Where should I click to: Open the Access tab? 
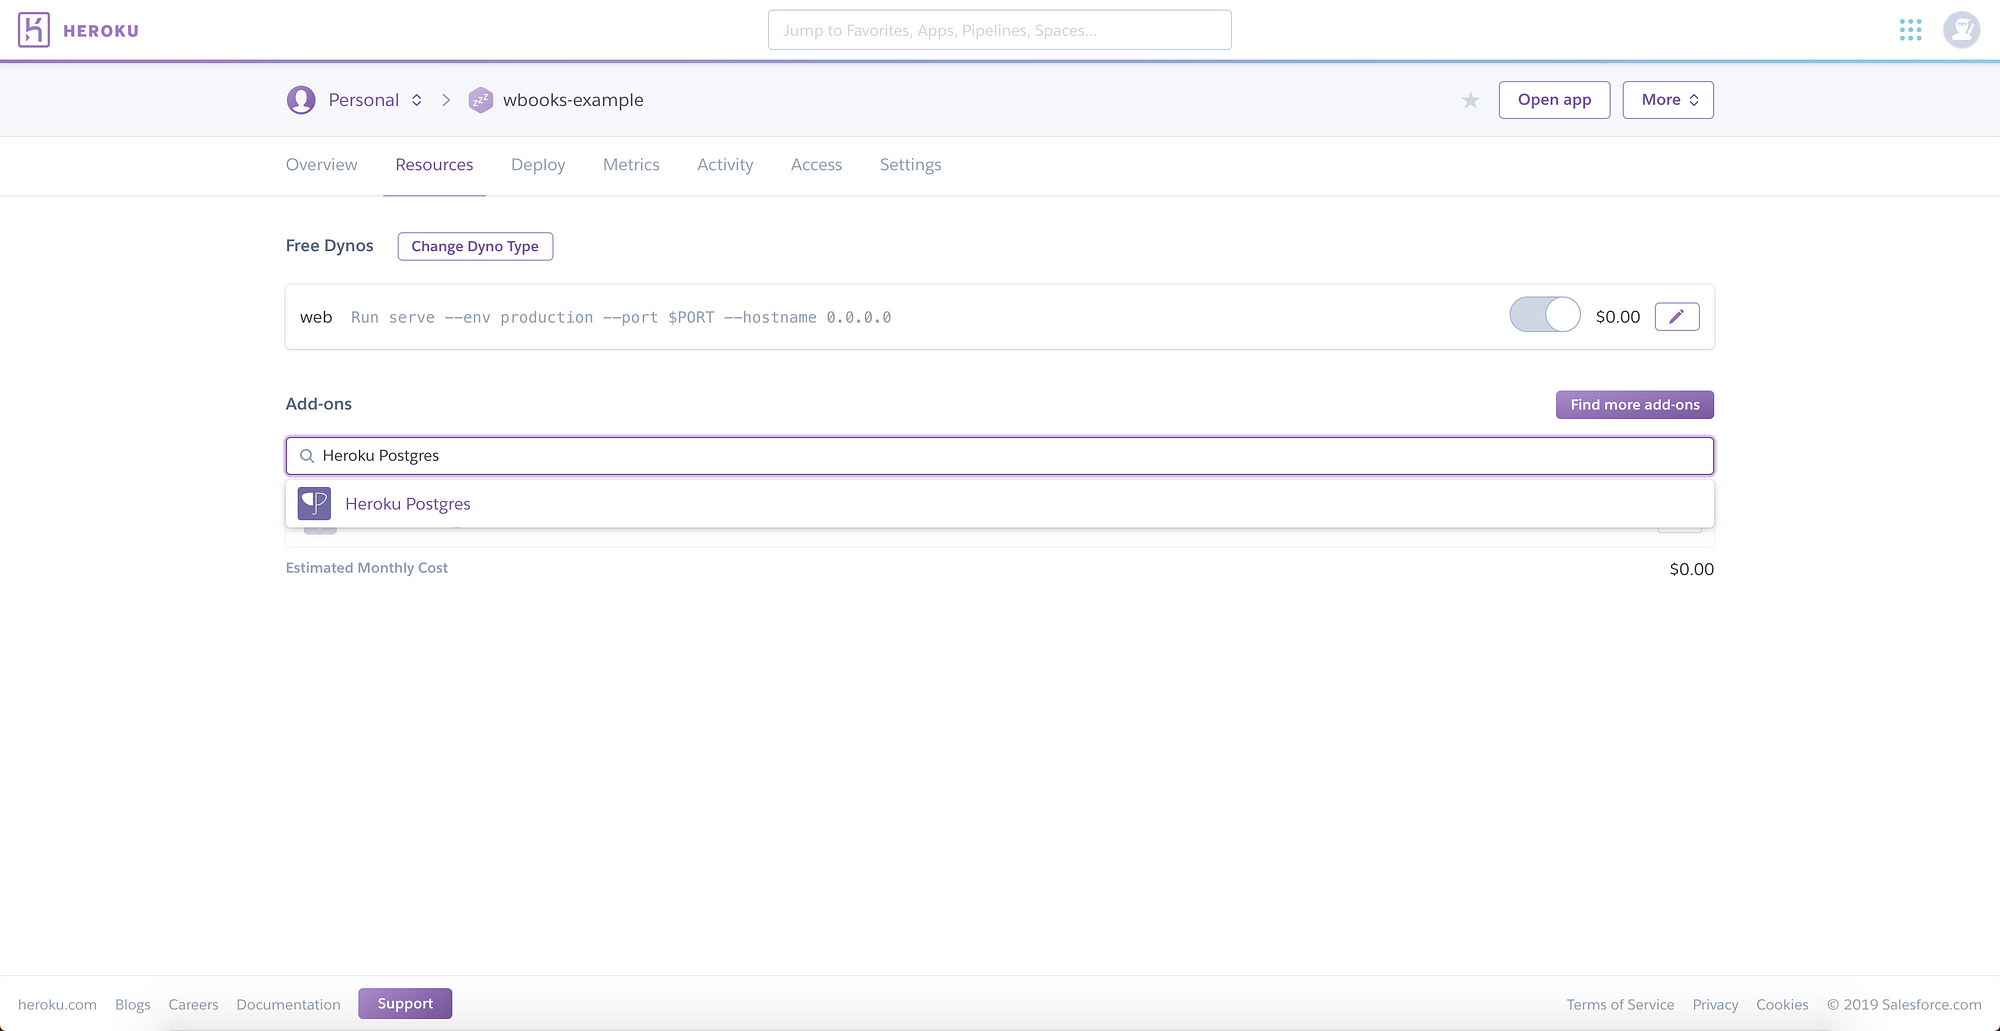pos(816,165)
